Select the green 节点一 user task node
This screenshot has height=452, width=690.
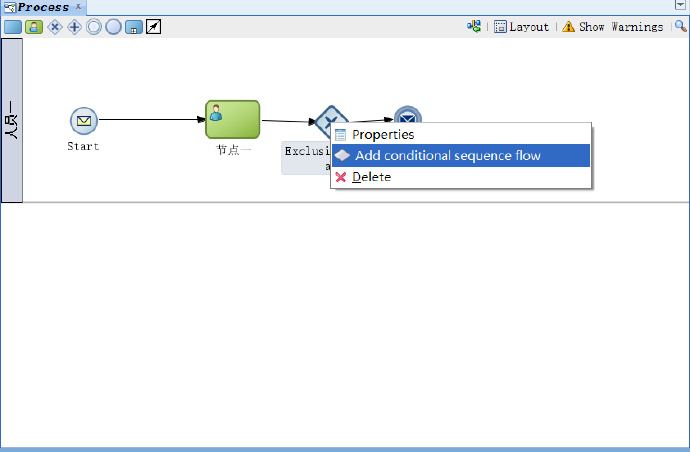coord(233,119)
